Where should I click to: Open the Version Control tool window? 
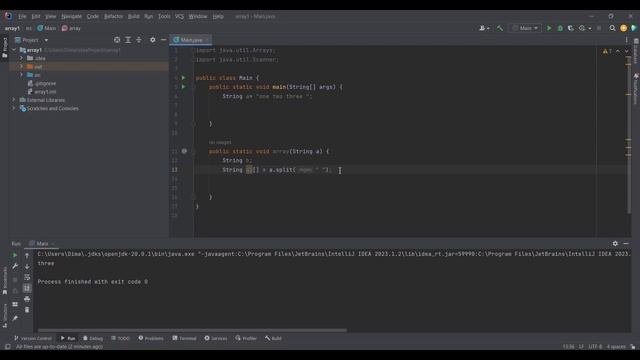tap(33, 338)
